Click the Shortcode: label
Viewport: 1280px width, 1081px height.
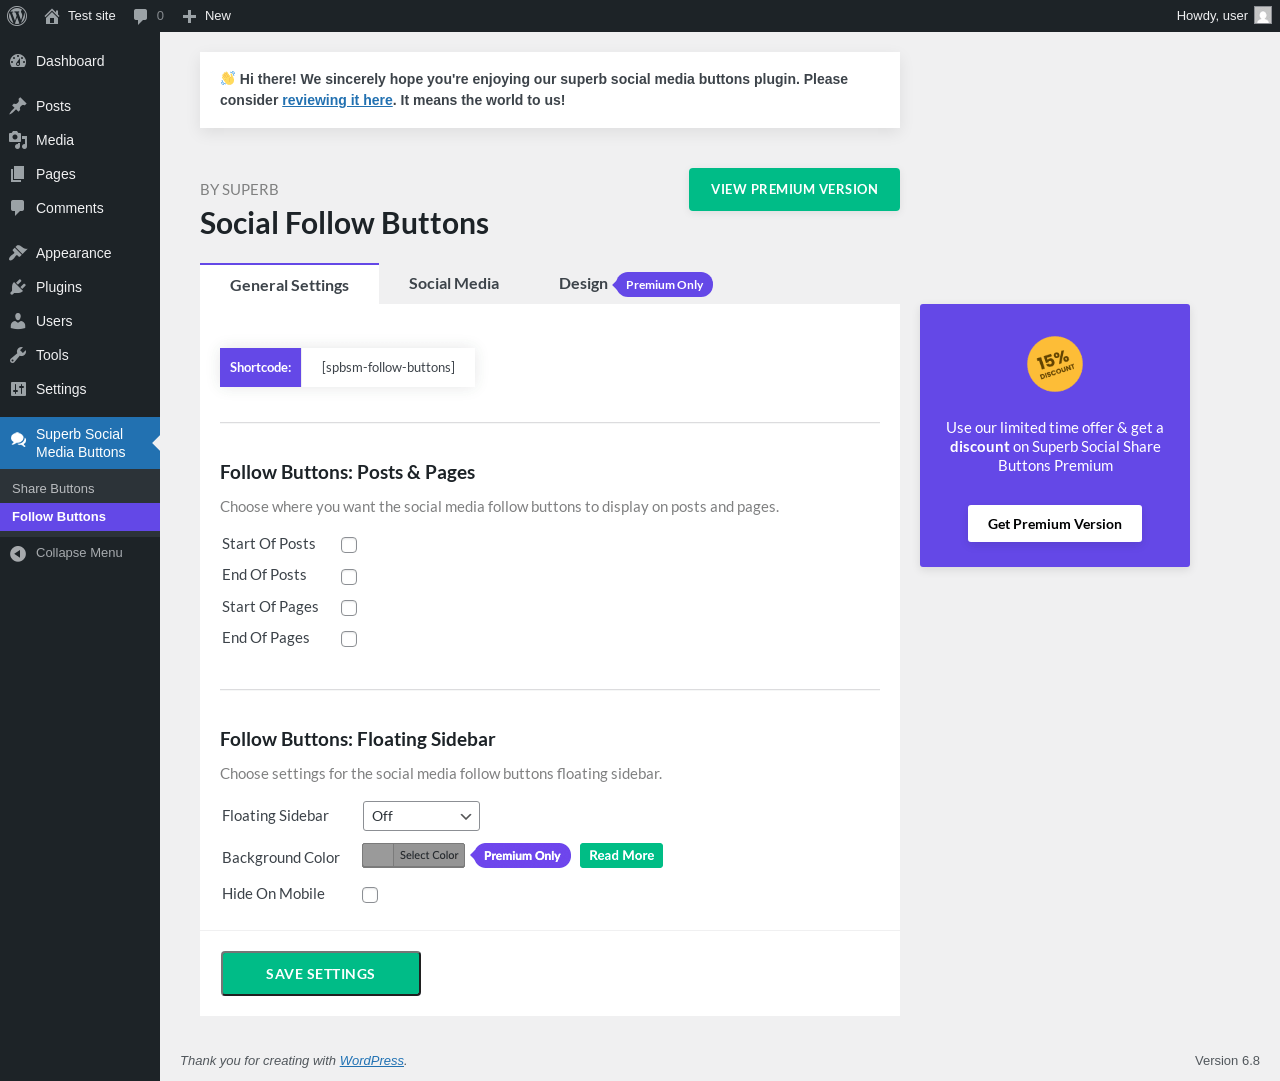(260, 367)
